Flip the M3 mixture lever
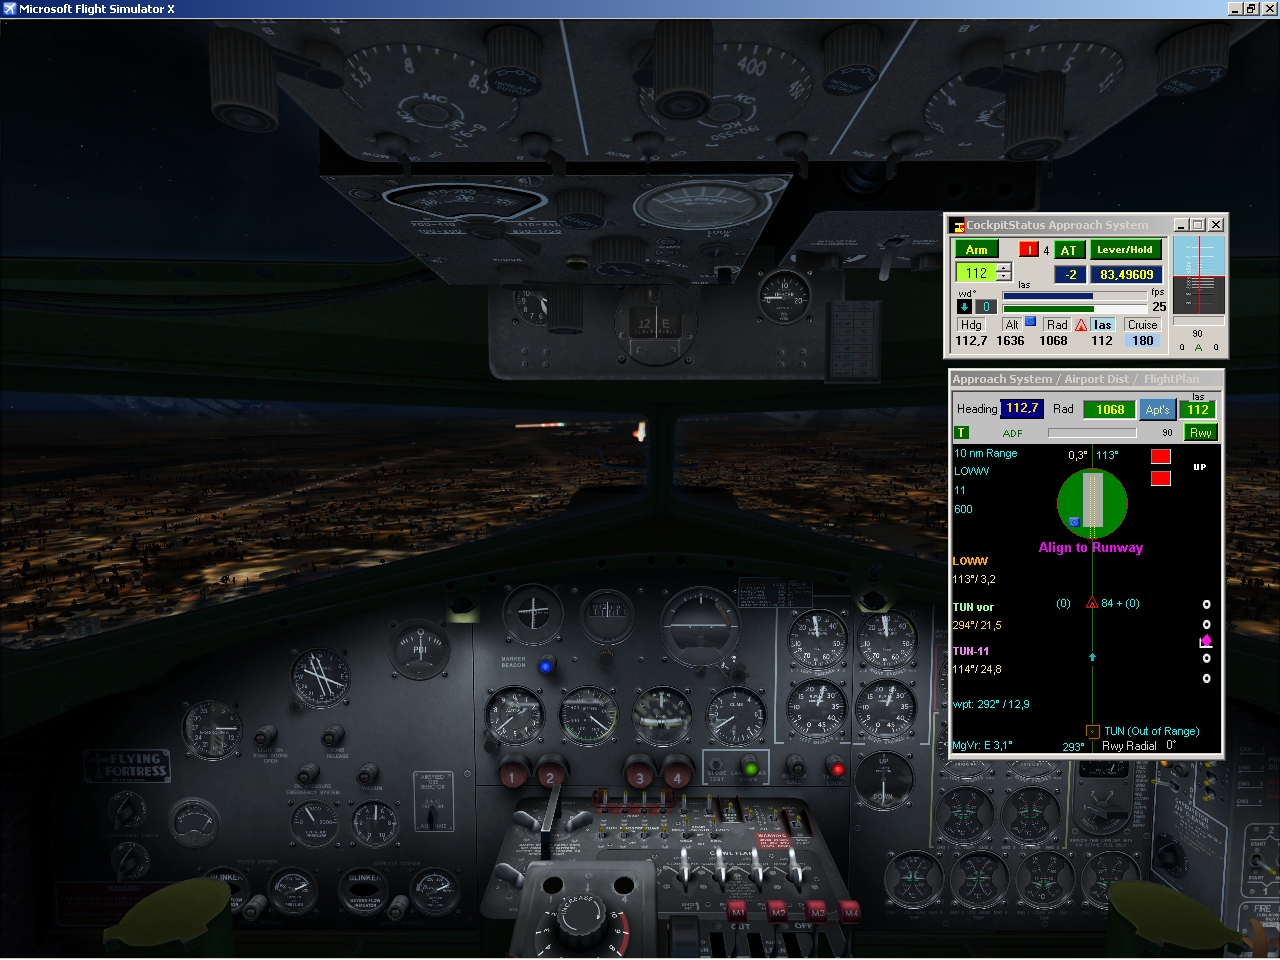 816,912
